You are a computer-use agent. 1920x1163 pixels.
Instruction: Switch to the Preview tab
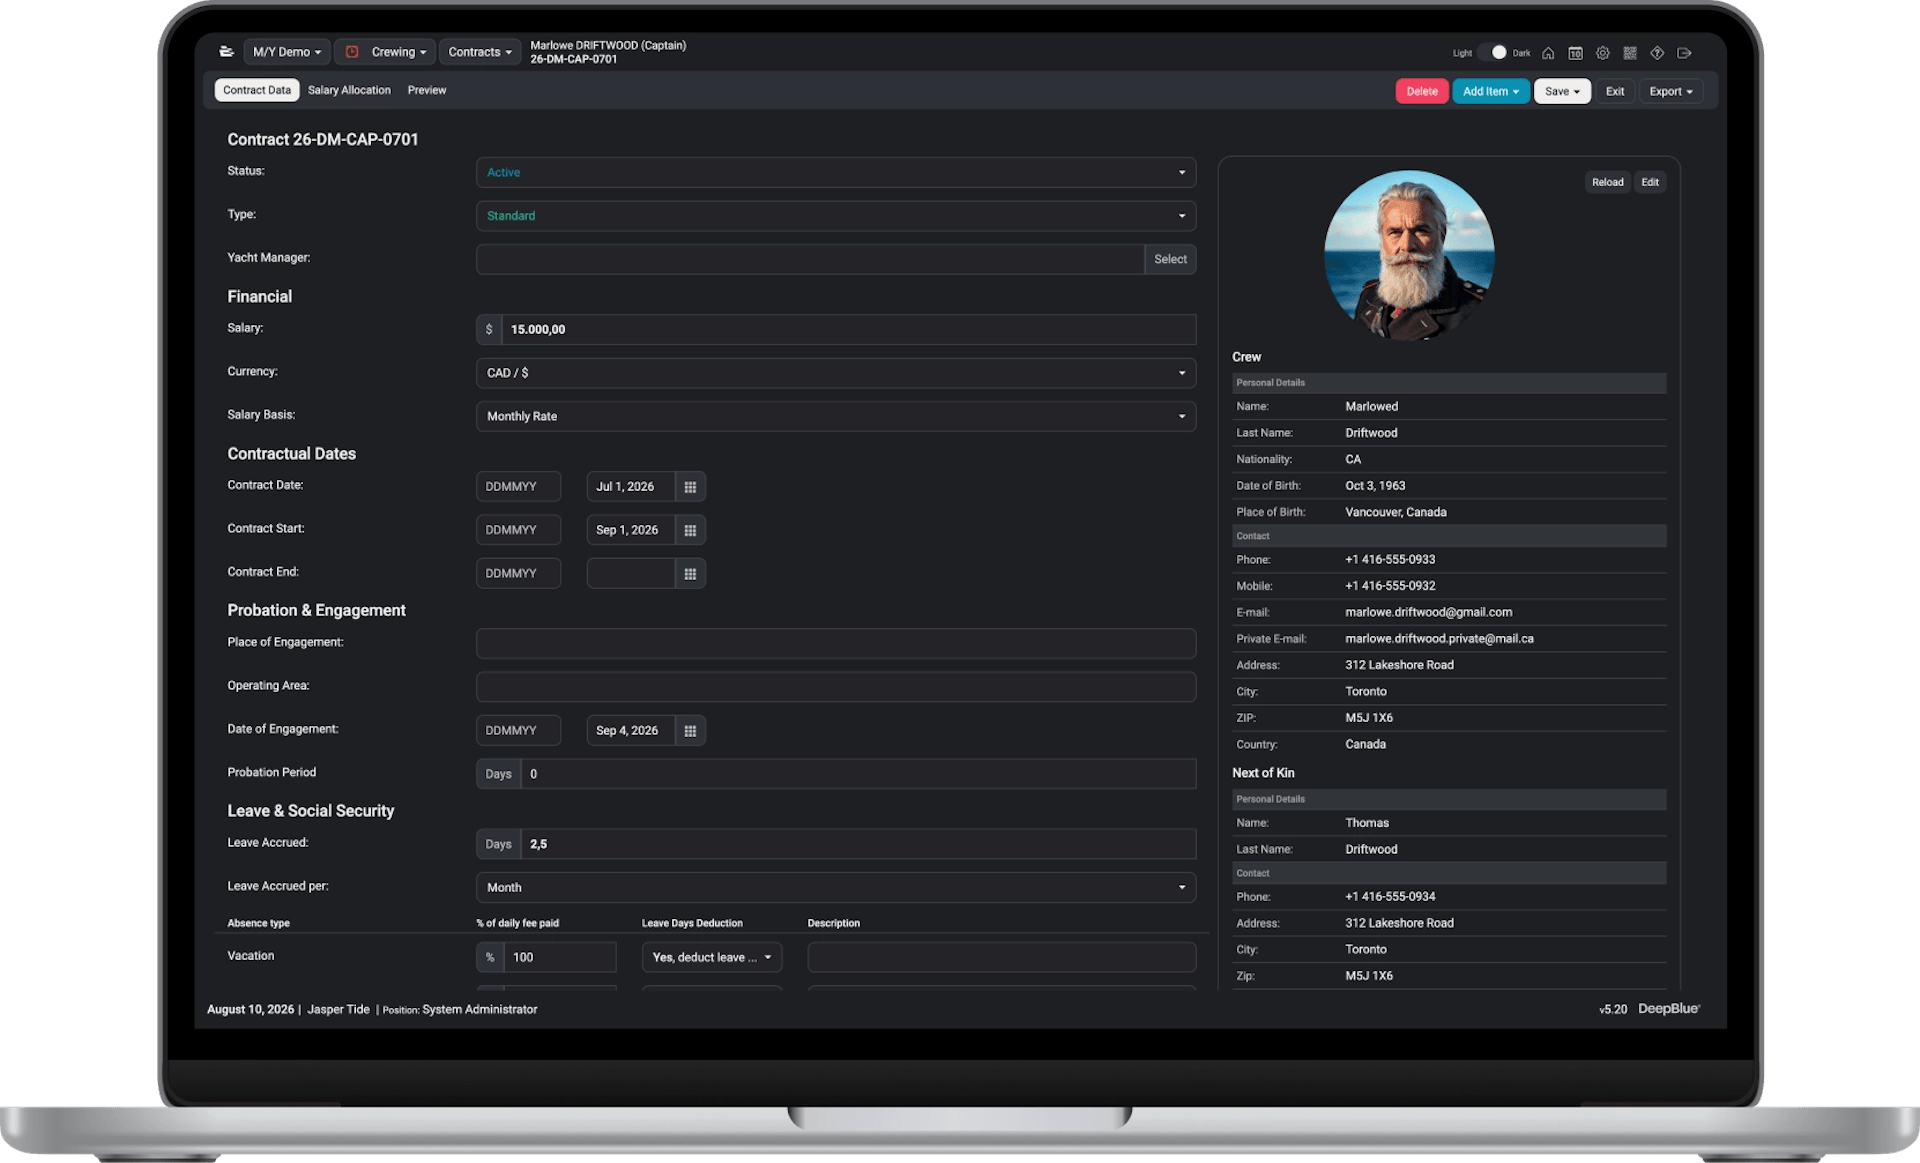click(x=427, y=90)
